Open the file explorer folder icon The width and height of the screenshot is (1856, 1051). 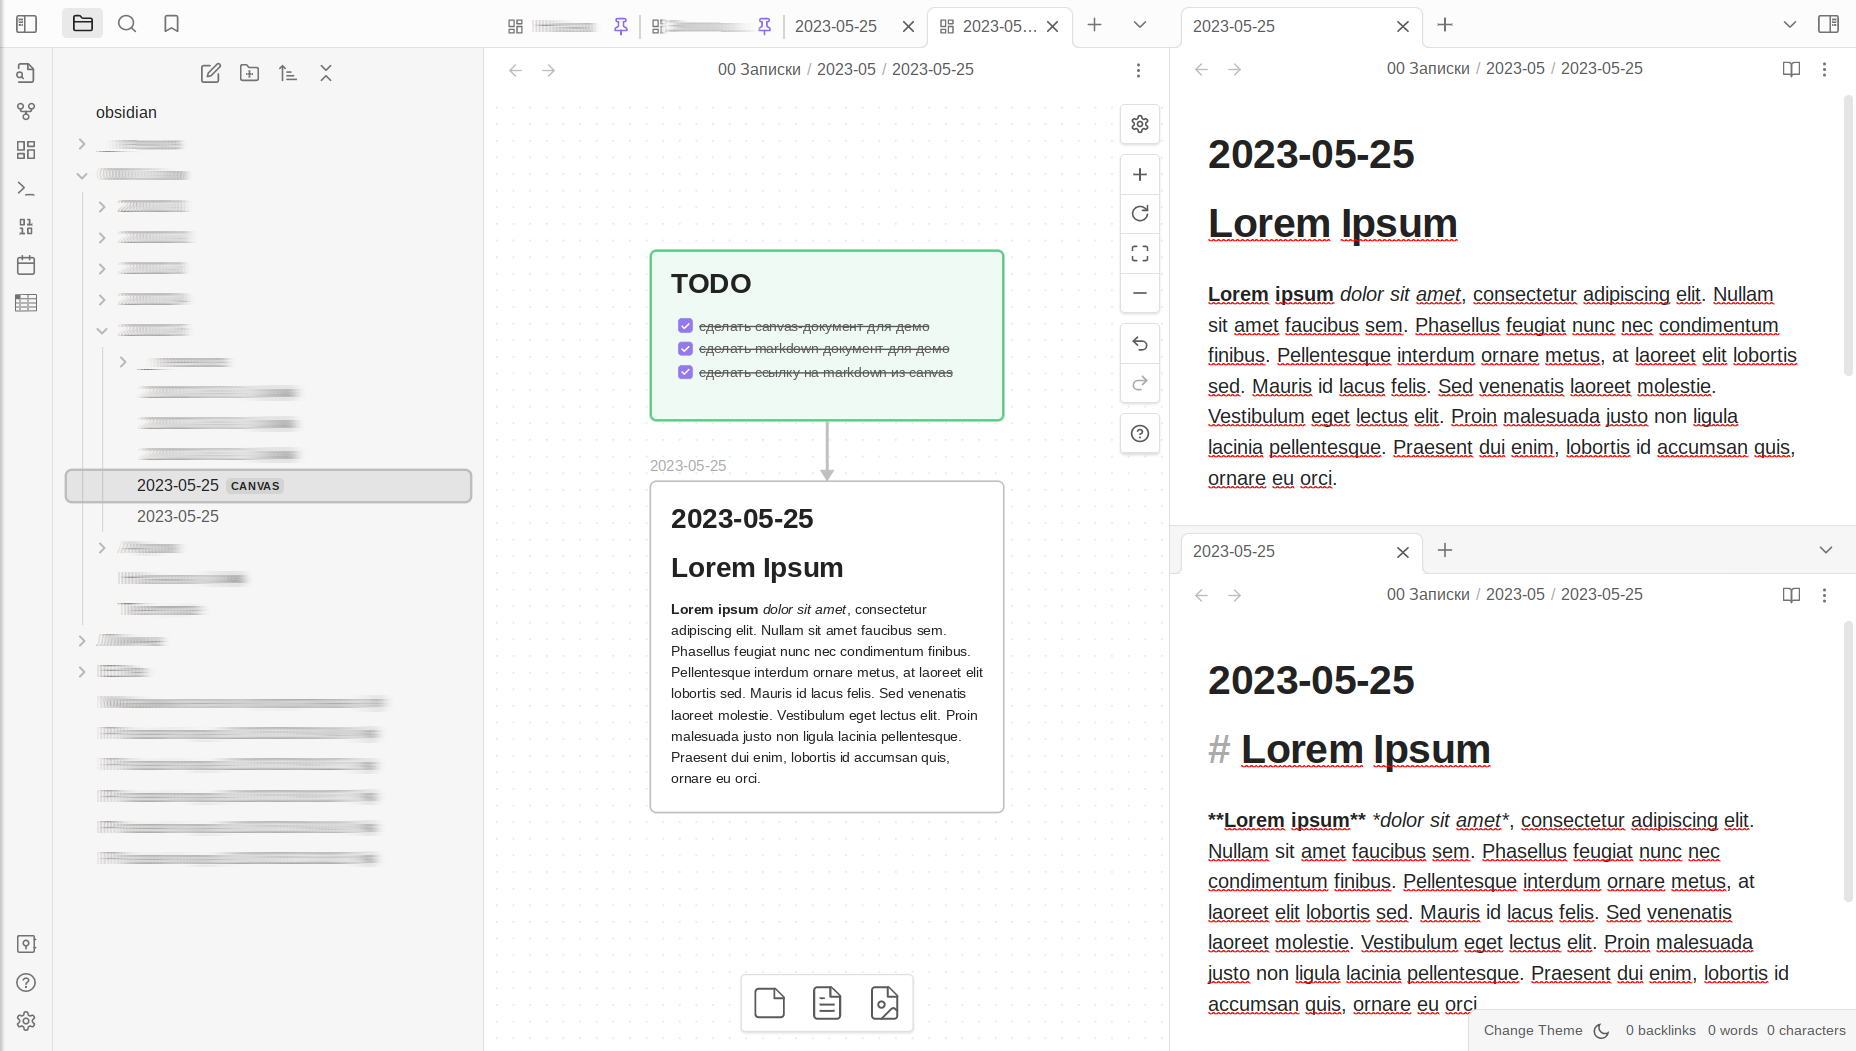pos(83,23)
